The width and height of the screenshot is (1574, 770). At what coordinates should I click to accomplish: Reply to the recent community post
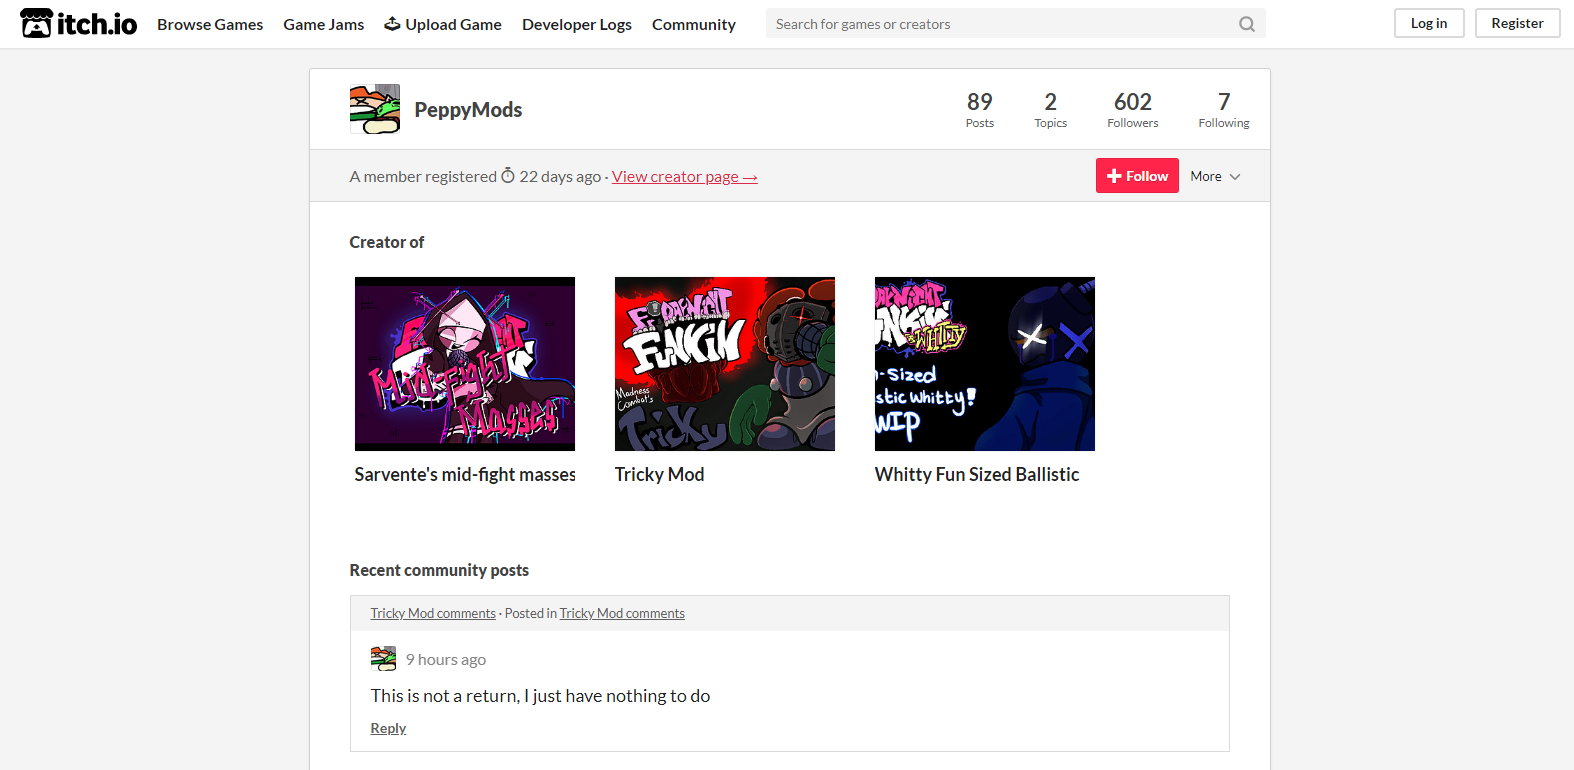click(388, 728)
